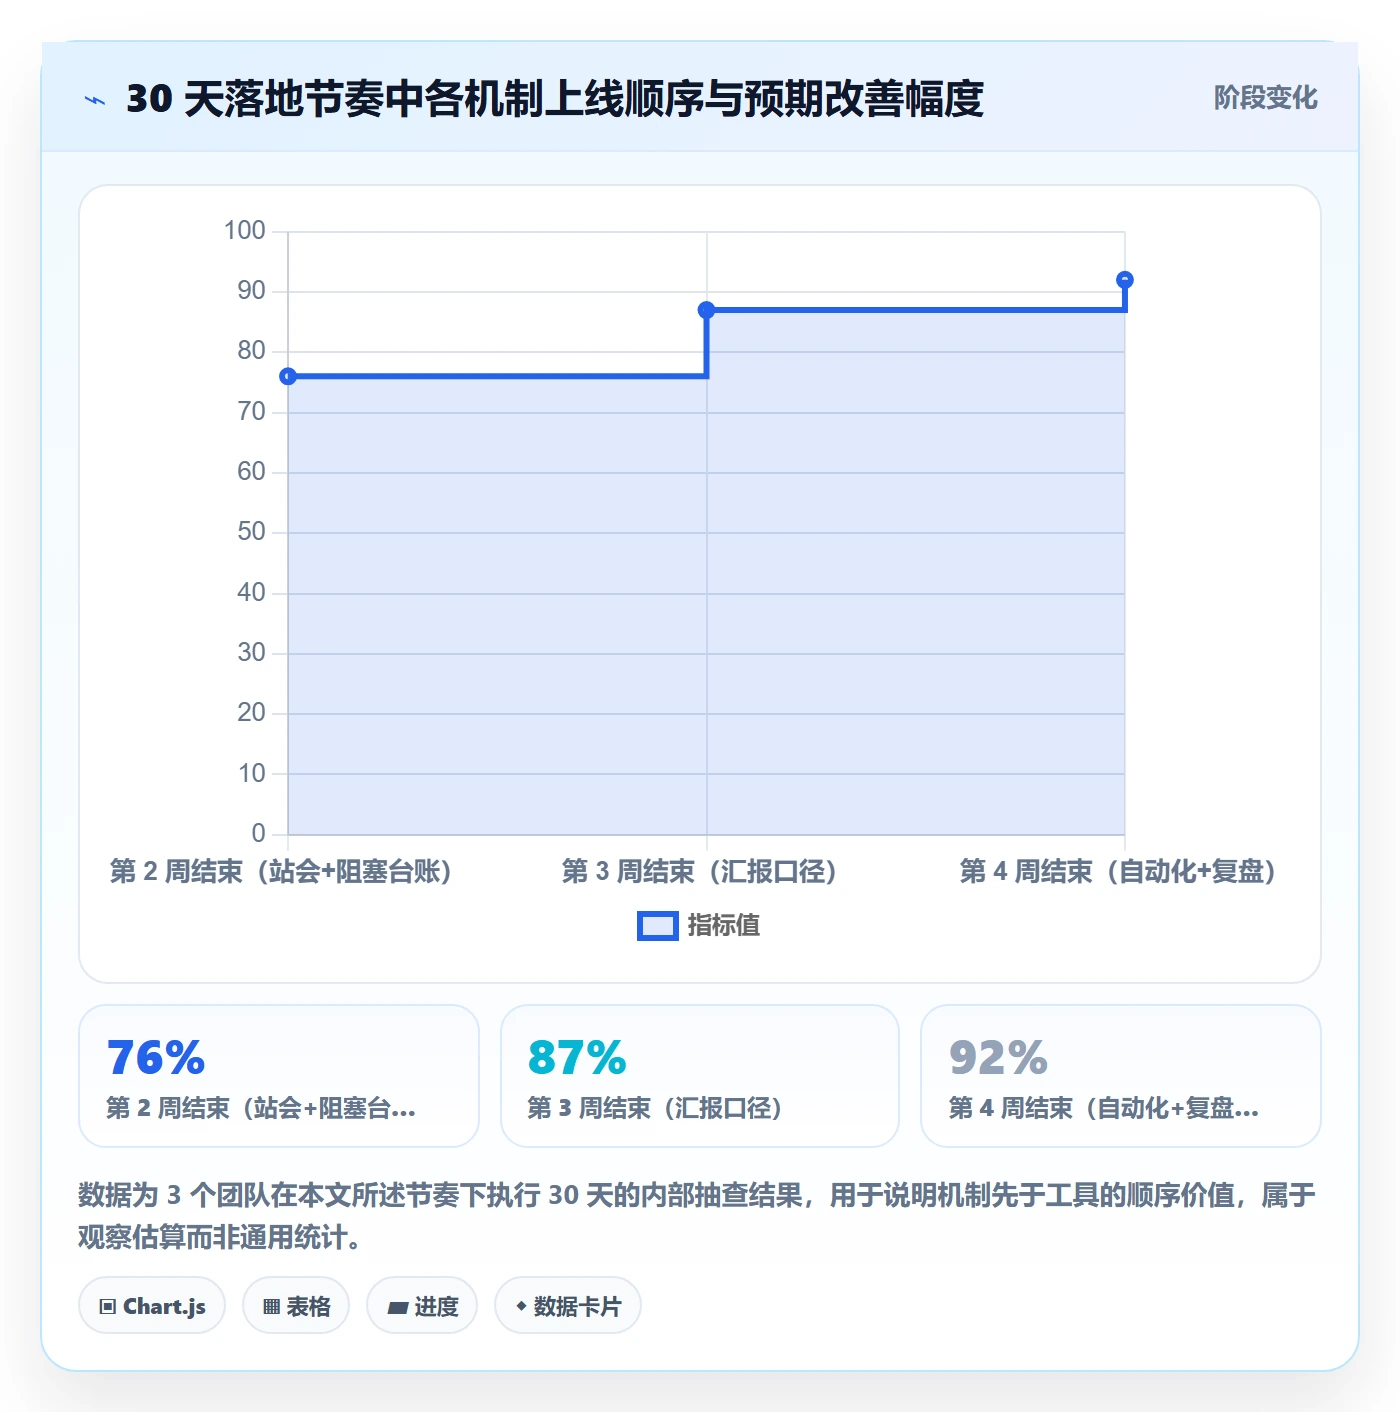Click the 92% statistic value
This screenshot has height=1412, width=1400.
click(998, 1058)
